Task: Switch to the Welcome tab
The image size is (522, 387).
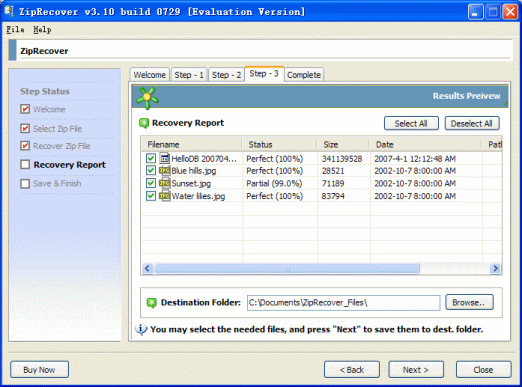Action: pyautogui.click(x=150, y=75)
